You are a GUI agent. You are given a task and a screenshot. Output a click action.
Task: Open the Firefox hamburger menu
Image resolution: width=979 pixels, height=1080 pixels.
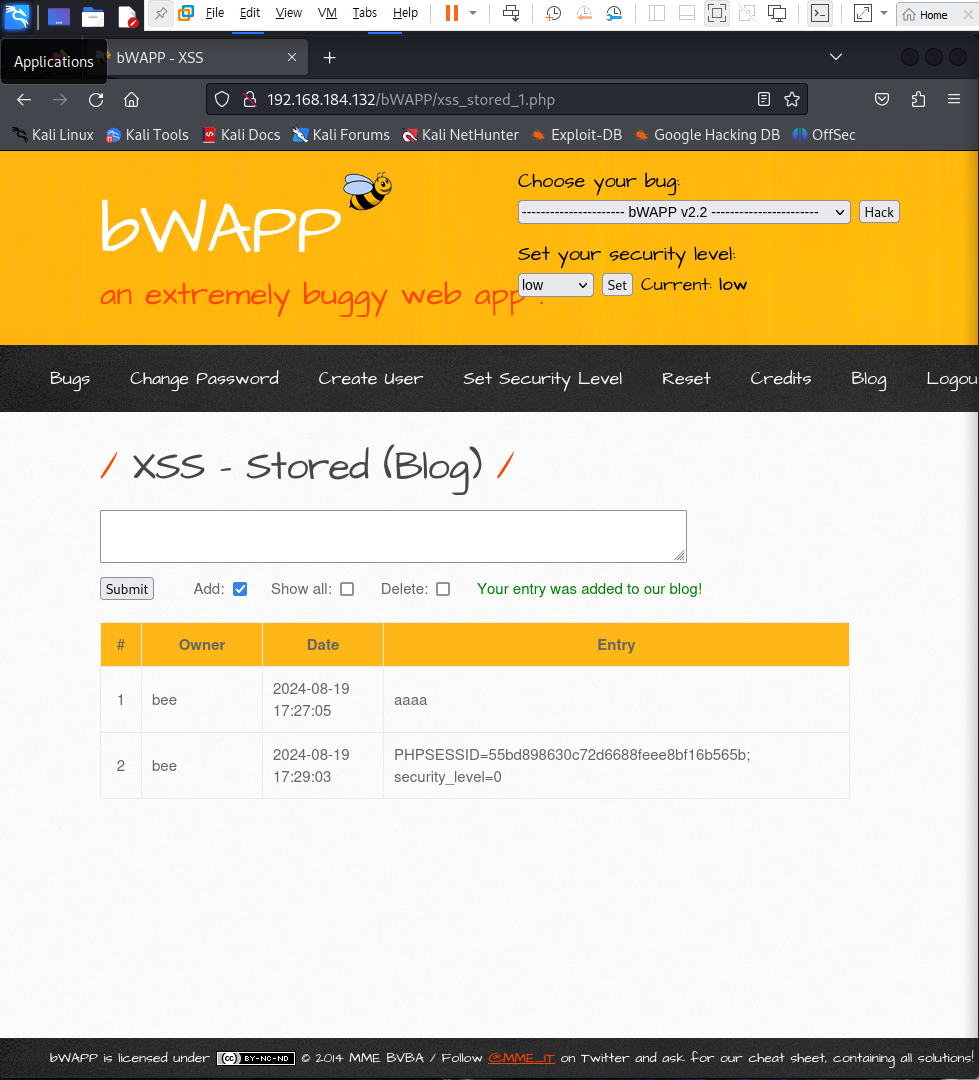954,100
